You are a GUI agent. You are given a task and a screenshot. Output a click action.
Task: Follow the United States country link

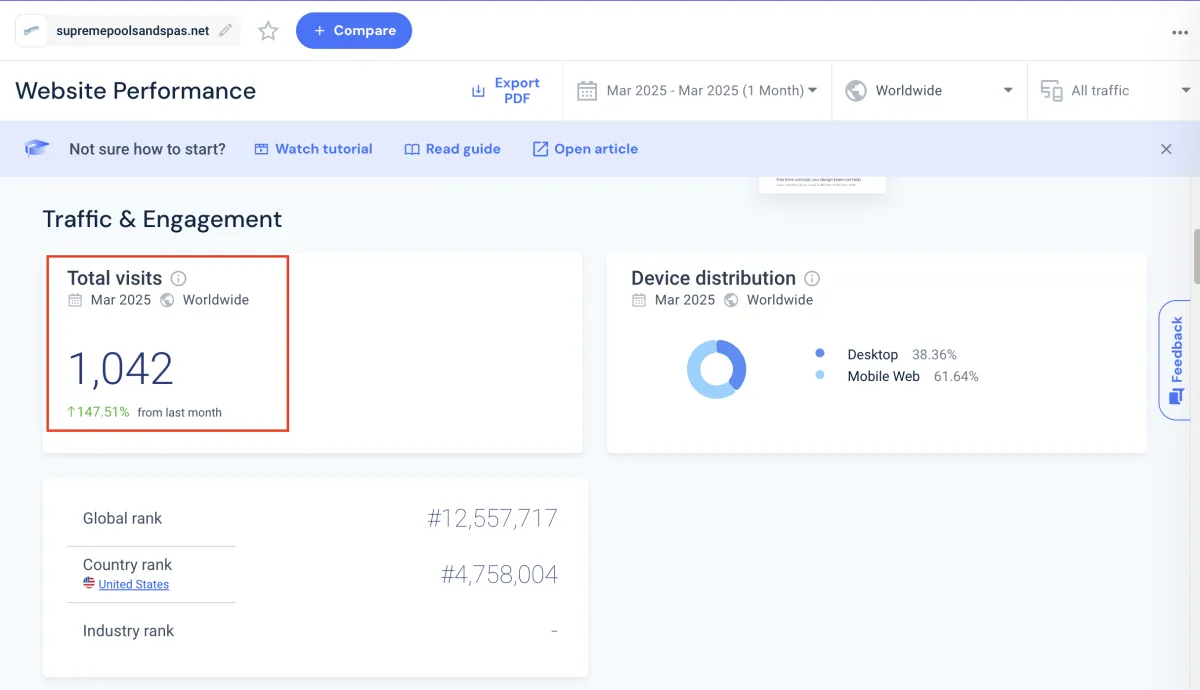[x=134, y=584]
